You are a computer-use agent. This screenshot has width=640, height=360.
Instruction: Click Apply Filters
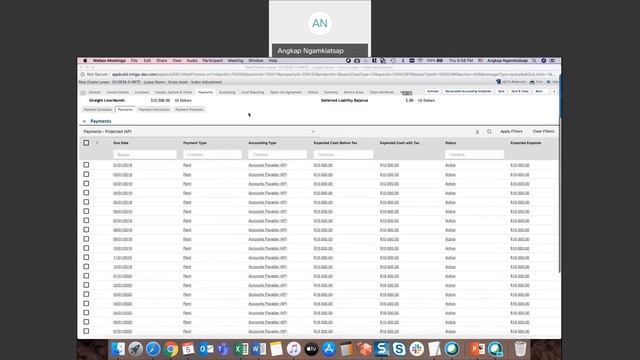[511, 131]
